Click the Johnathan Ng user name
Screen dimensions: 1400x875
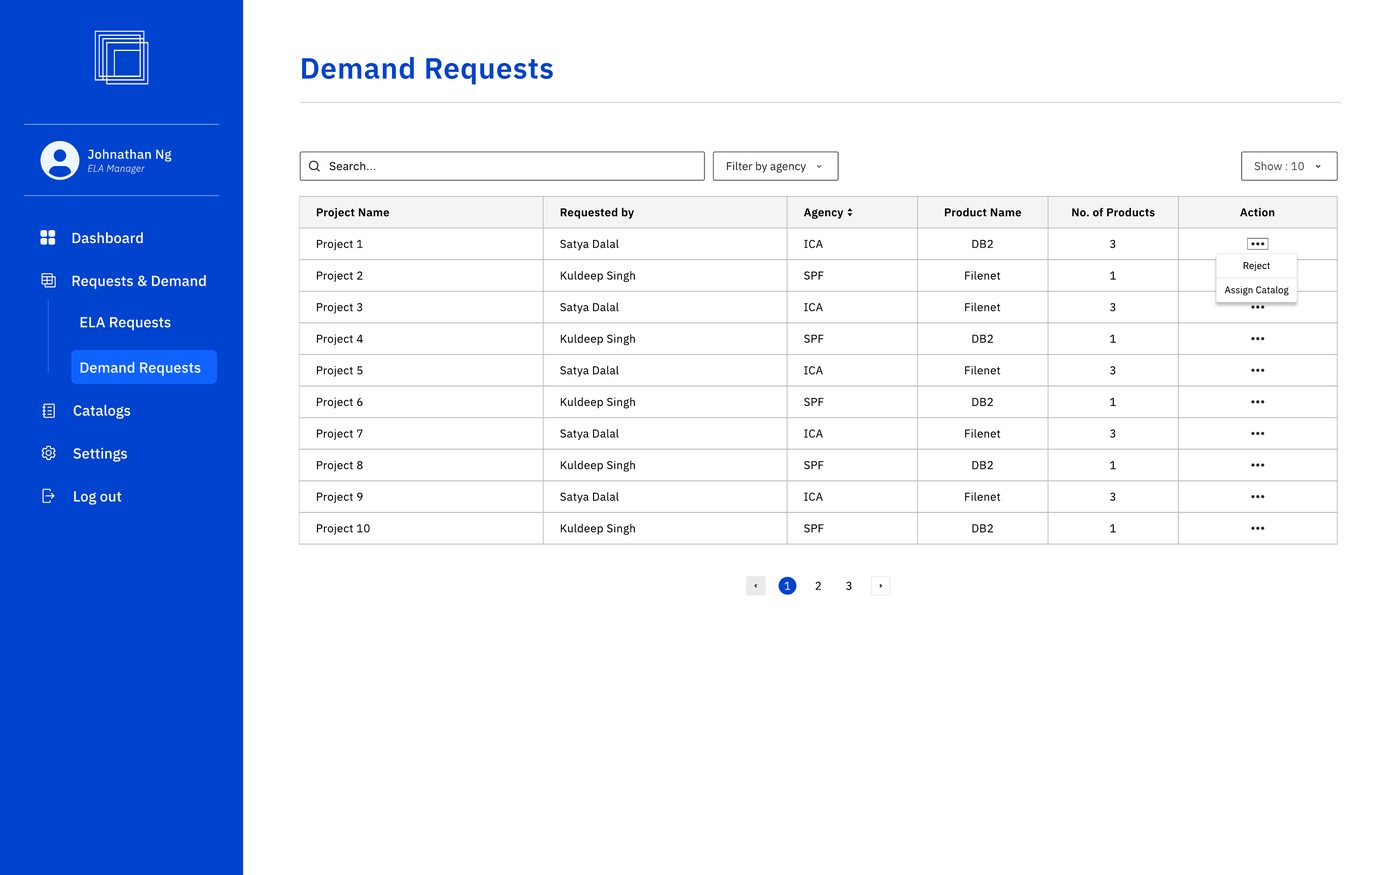click(129, 154)
